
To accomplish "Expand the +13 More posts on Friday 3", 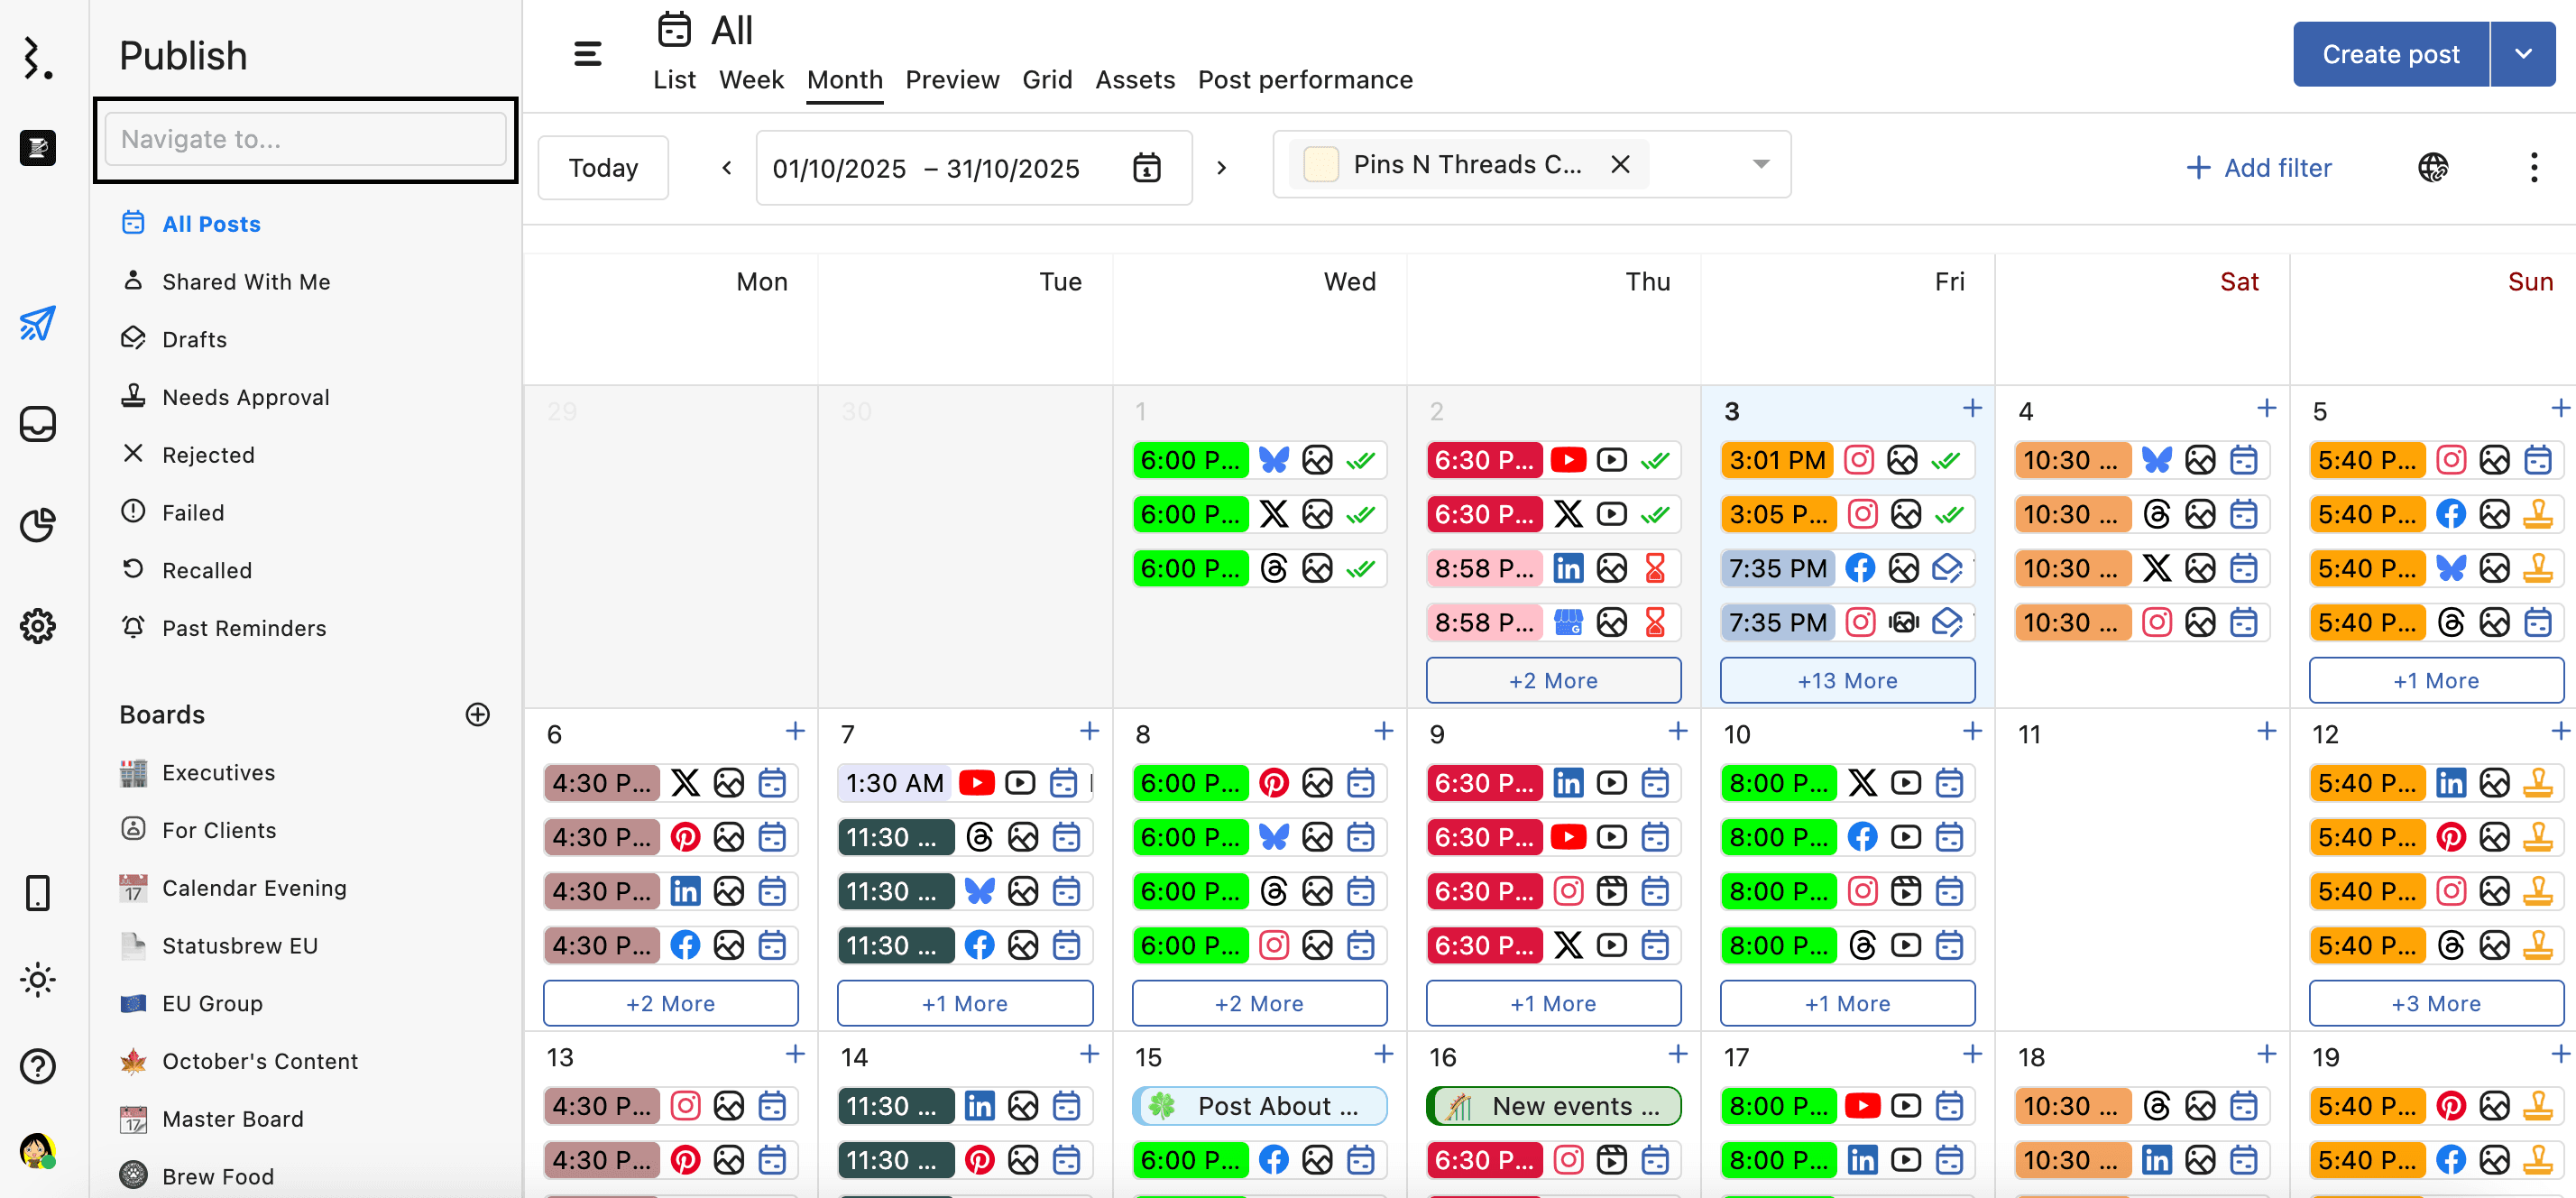I will click(x=1847, y=680).
